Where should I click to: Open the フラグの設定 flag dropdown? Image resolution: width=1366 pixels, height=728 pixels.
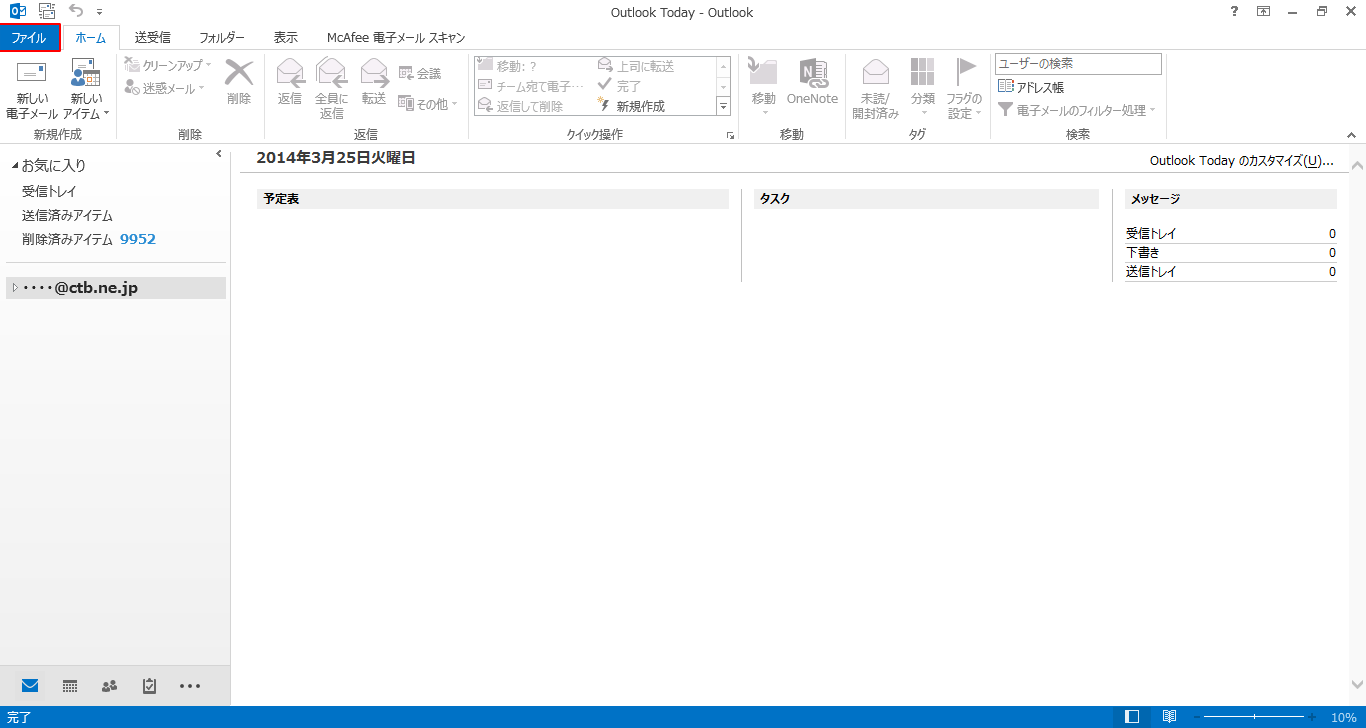click(x=964, y=88)
